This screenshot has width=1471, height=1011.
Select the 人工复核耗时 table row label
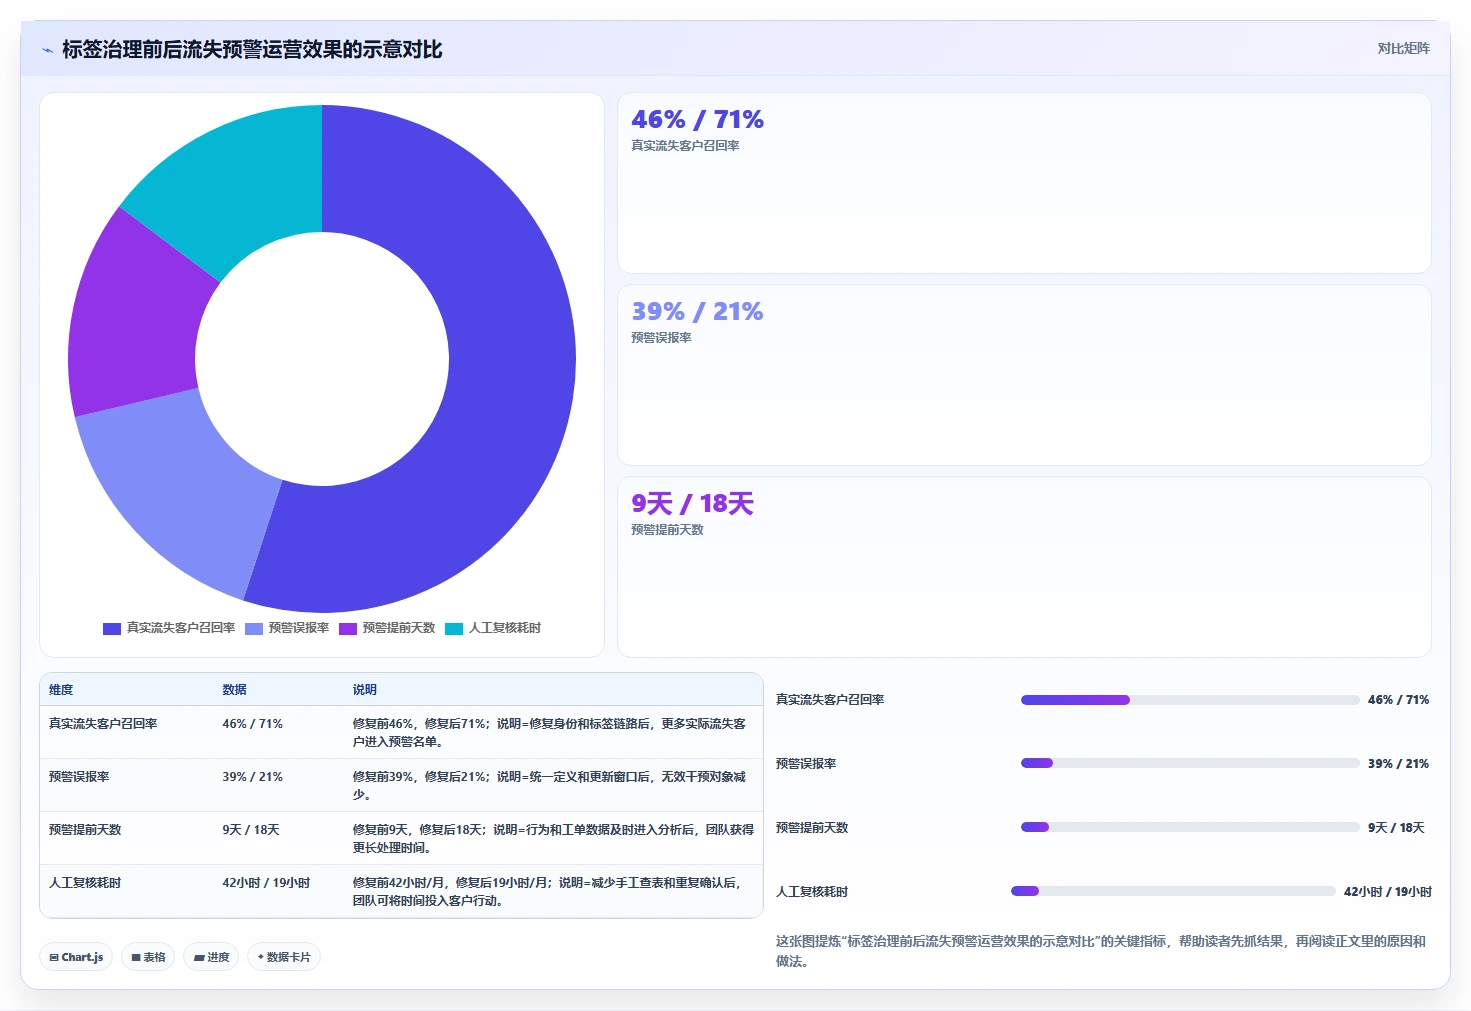point(85,883)
